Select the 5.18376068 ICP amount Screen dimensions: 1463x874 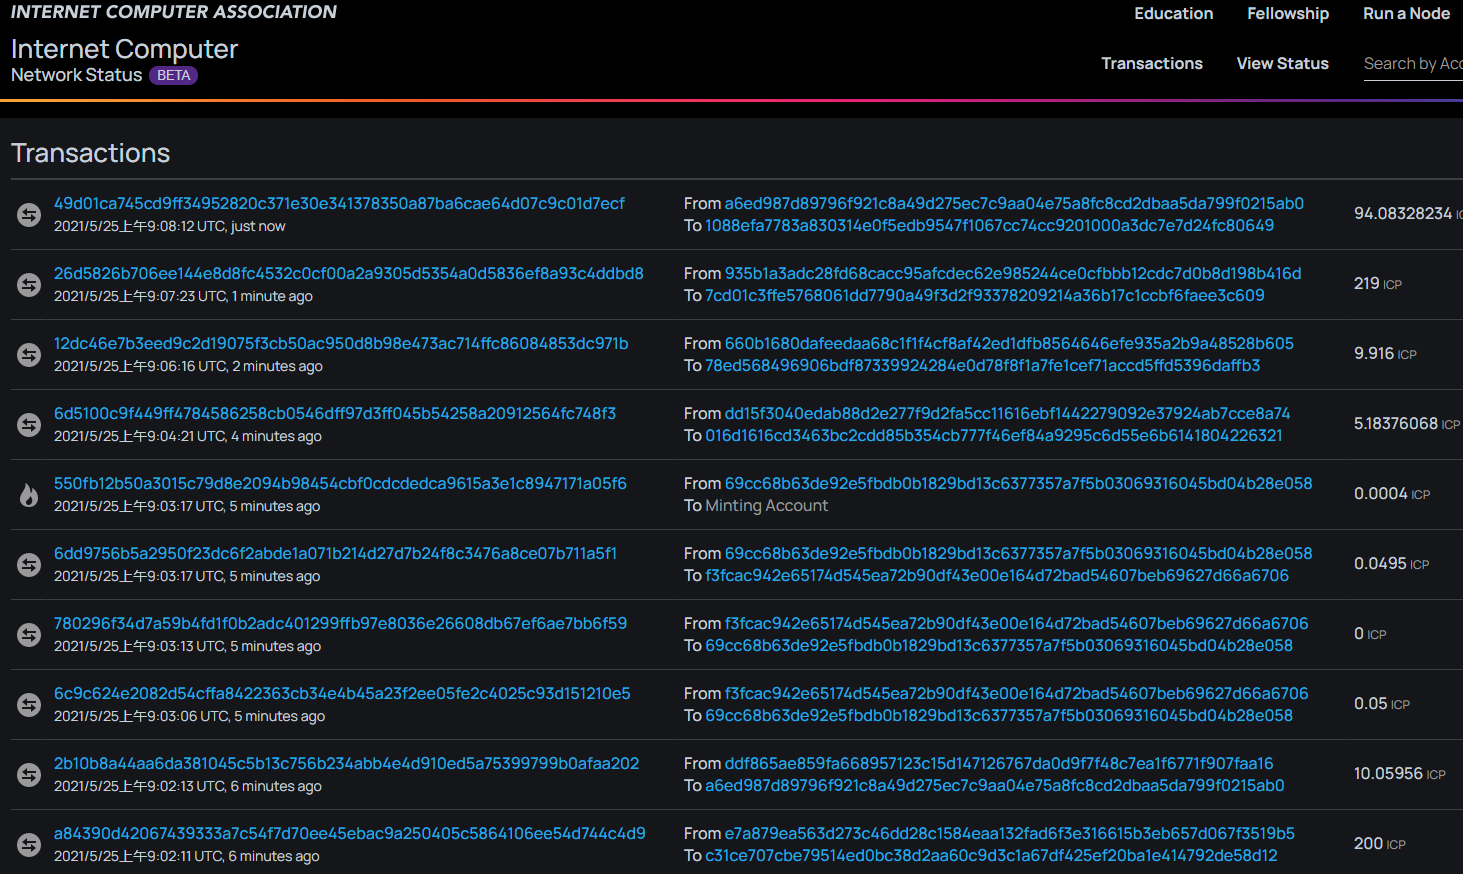[1407, 424]
